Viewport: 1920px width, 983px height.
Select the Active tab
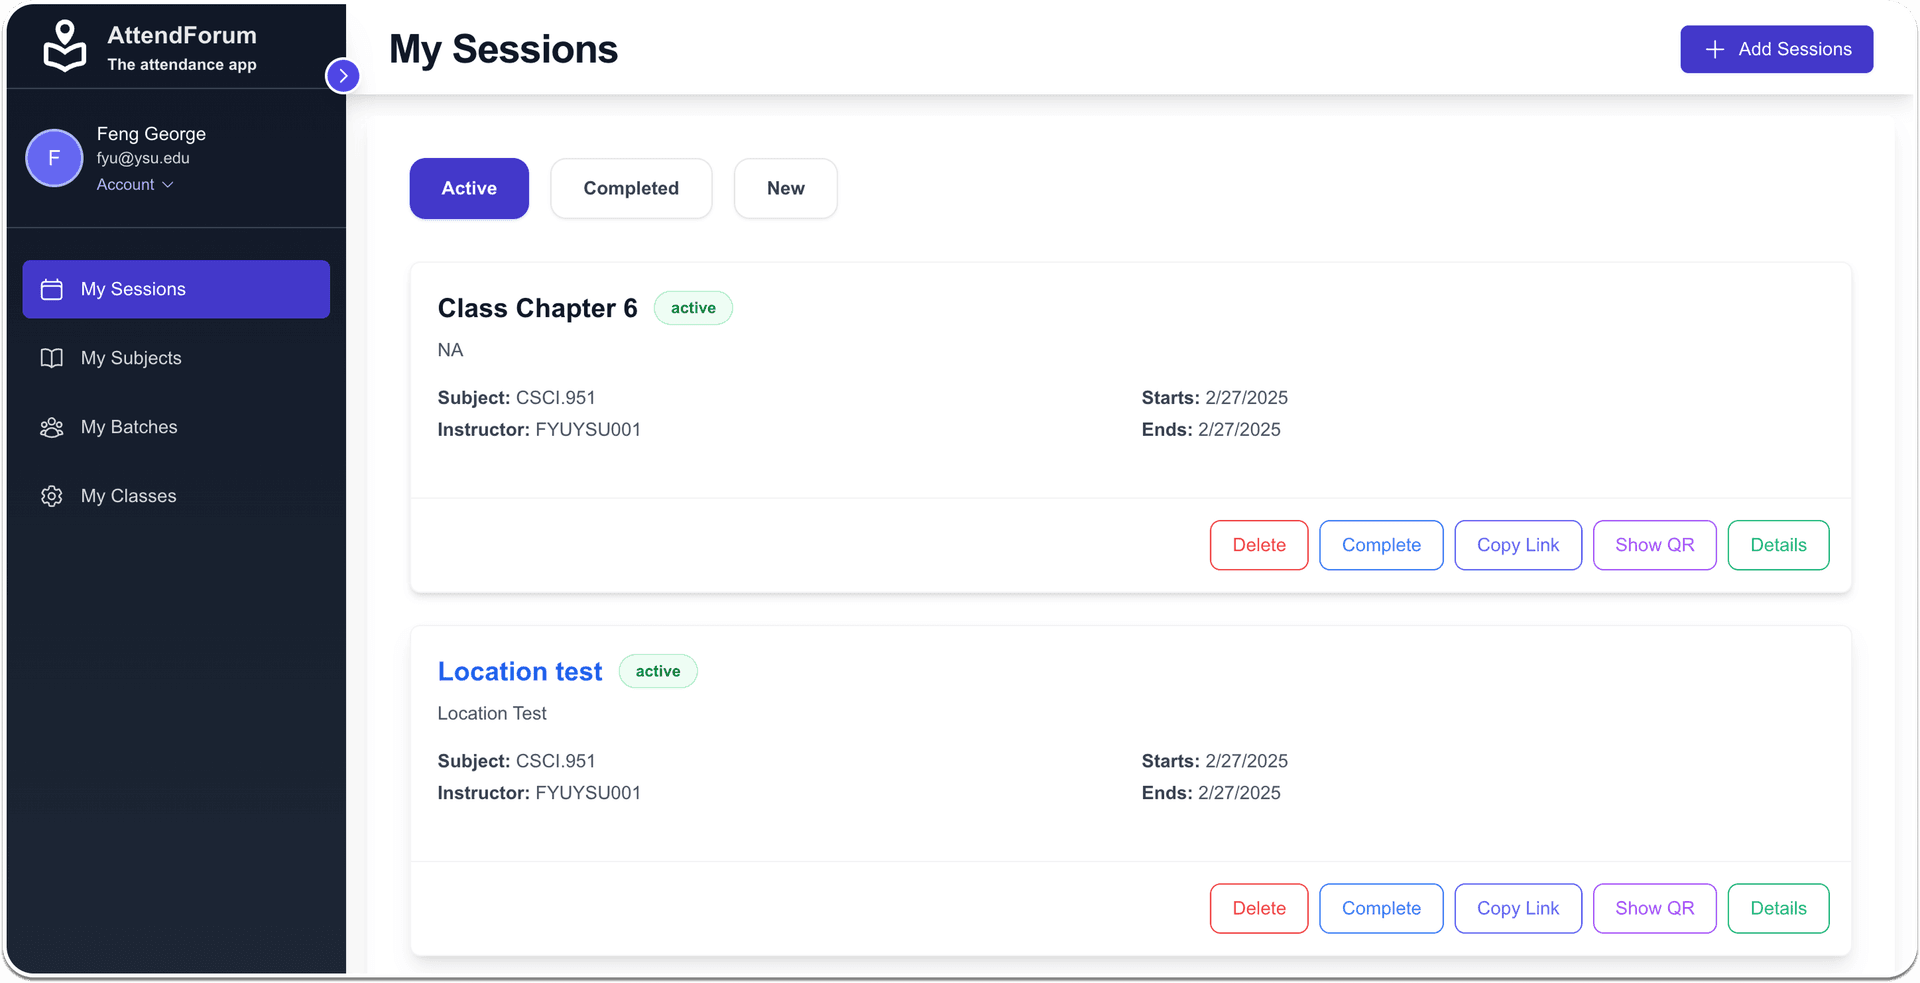(x=469, y=188)
